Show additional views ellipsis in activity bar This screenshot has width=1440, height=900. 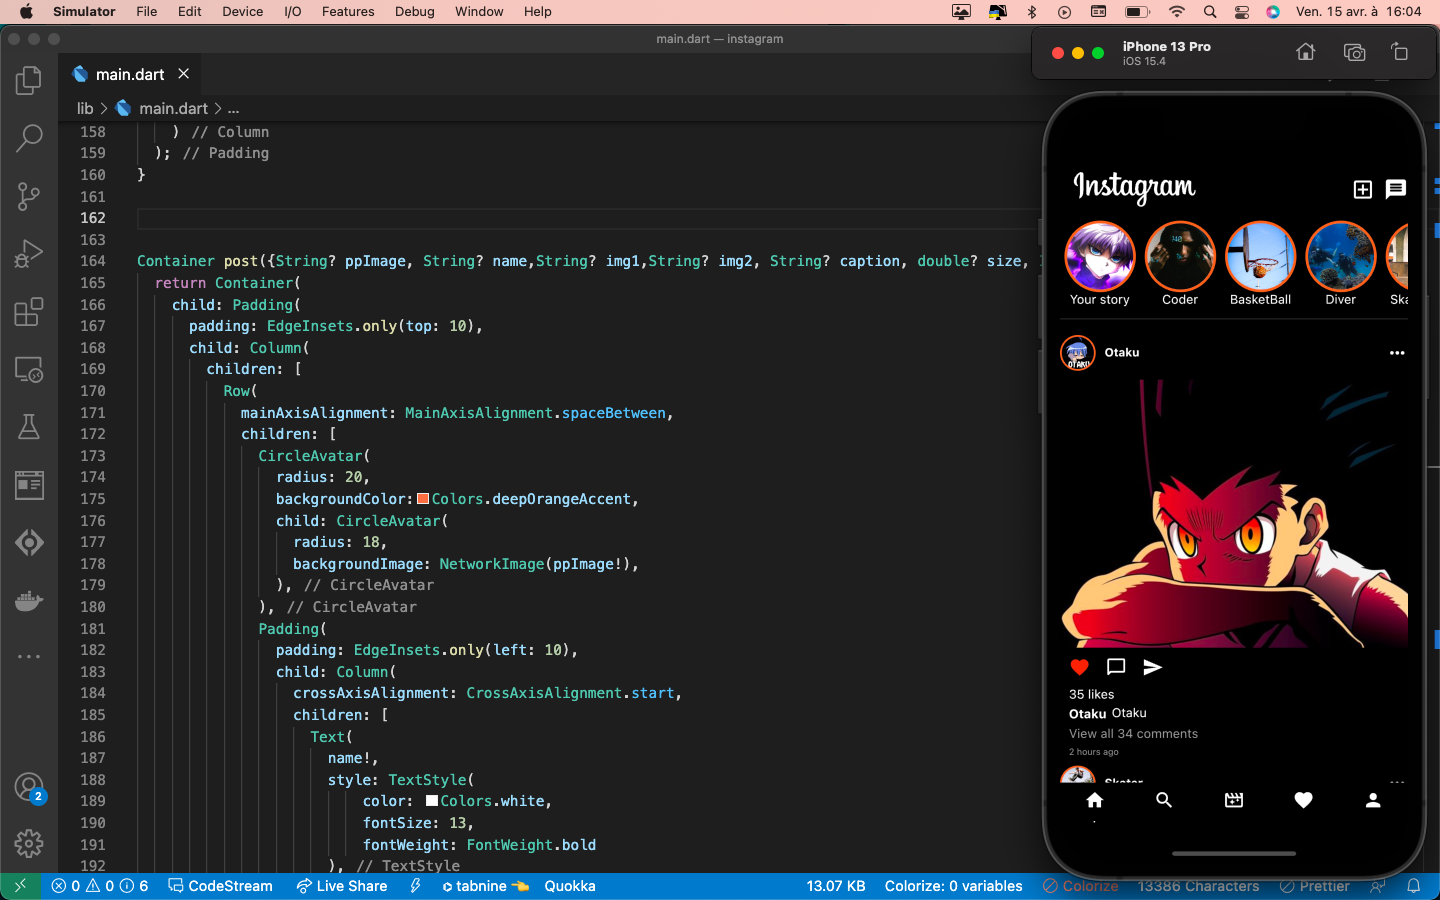point(29,657)
